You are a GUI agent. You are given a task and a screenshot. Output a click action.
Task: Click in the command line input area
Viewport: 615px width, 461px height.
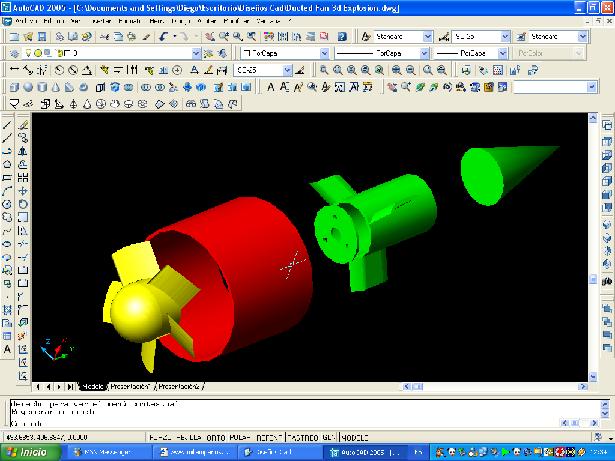coord(300,417)
